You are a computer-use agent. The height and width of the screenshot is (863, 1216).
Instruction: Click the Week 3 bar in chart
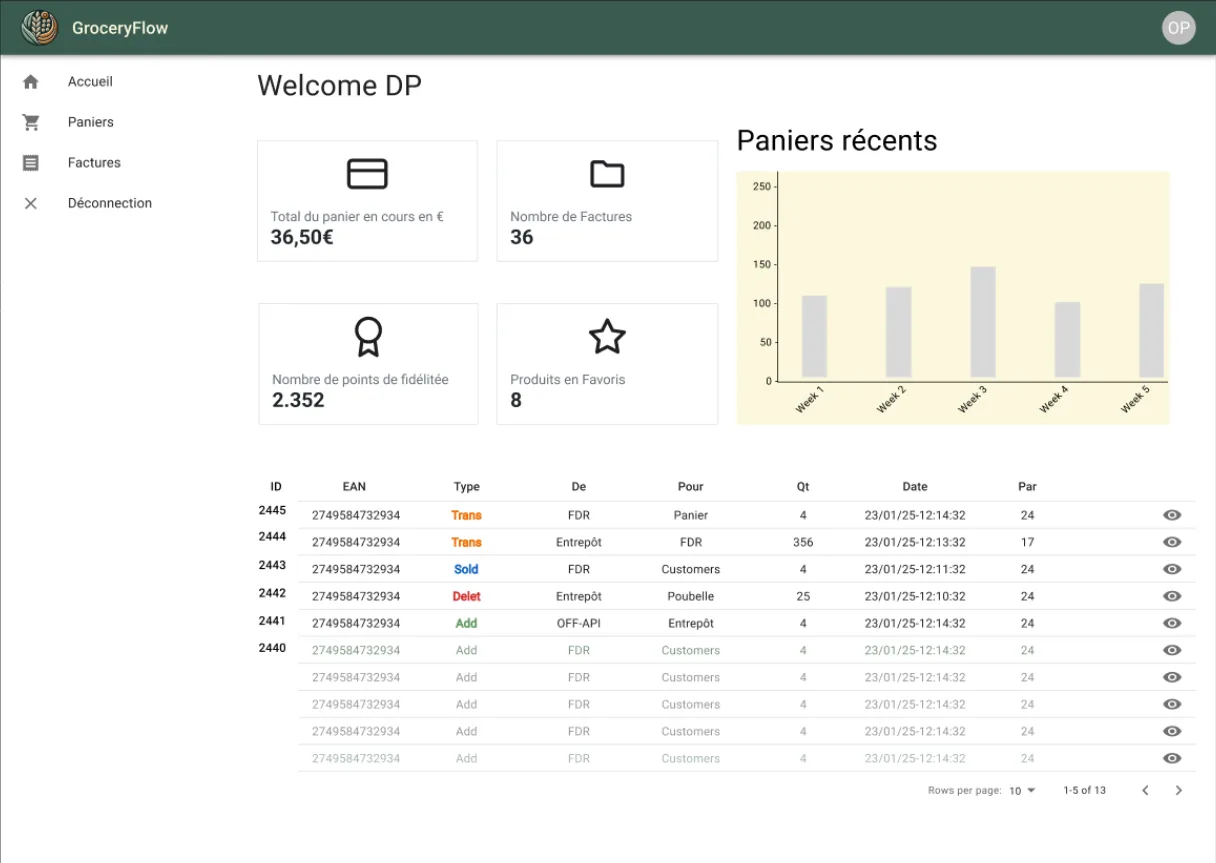[983, 322]
